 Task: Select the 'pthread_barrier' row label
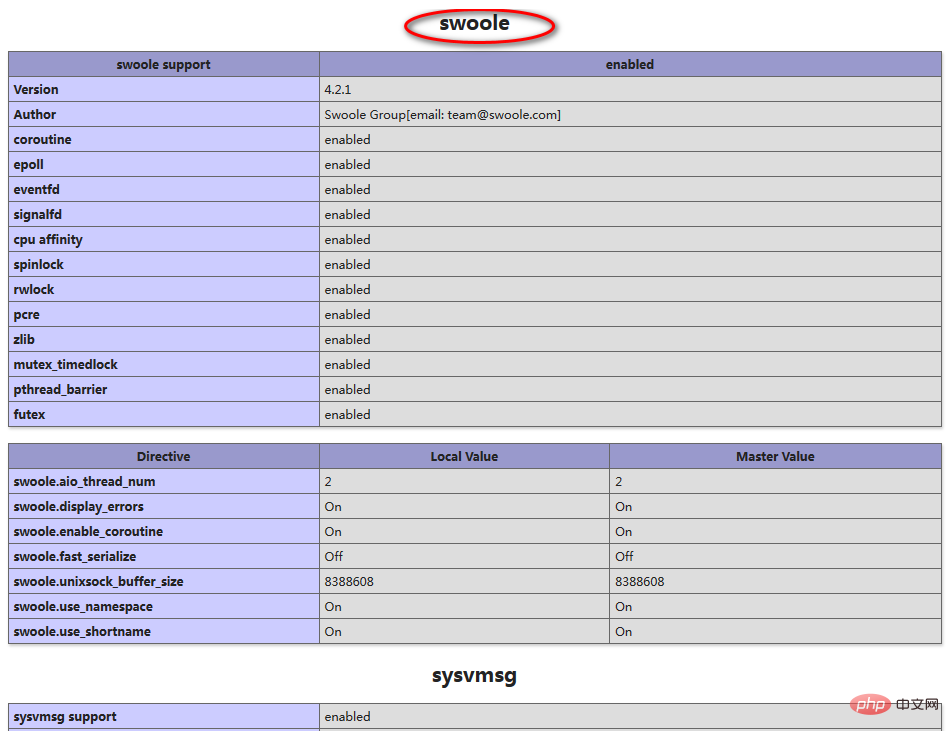pos(61,390)
